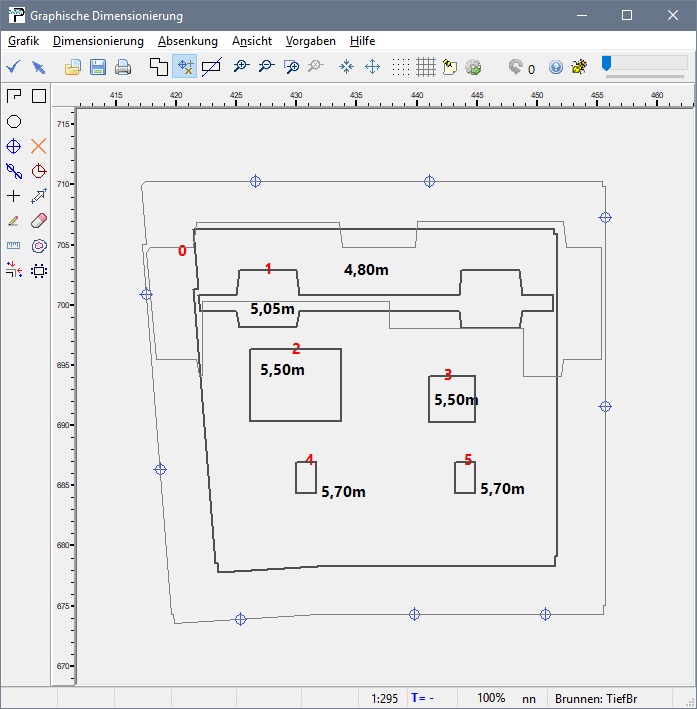Click the blue crosshair well placement tool

[14, 146]
